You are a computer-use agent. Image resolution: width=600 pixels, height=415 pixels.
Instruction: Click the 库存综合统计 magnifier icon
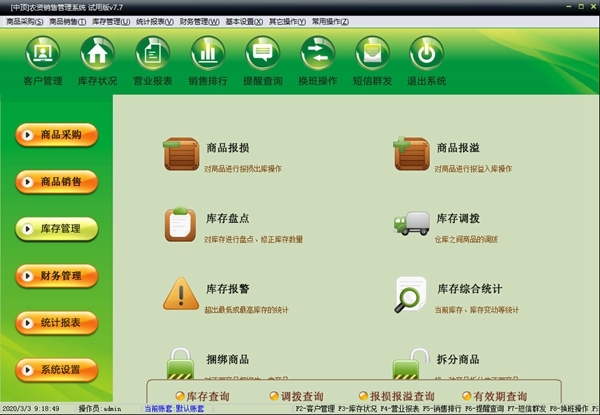tap(411, 295)
